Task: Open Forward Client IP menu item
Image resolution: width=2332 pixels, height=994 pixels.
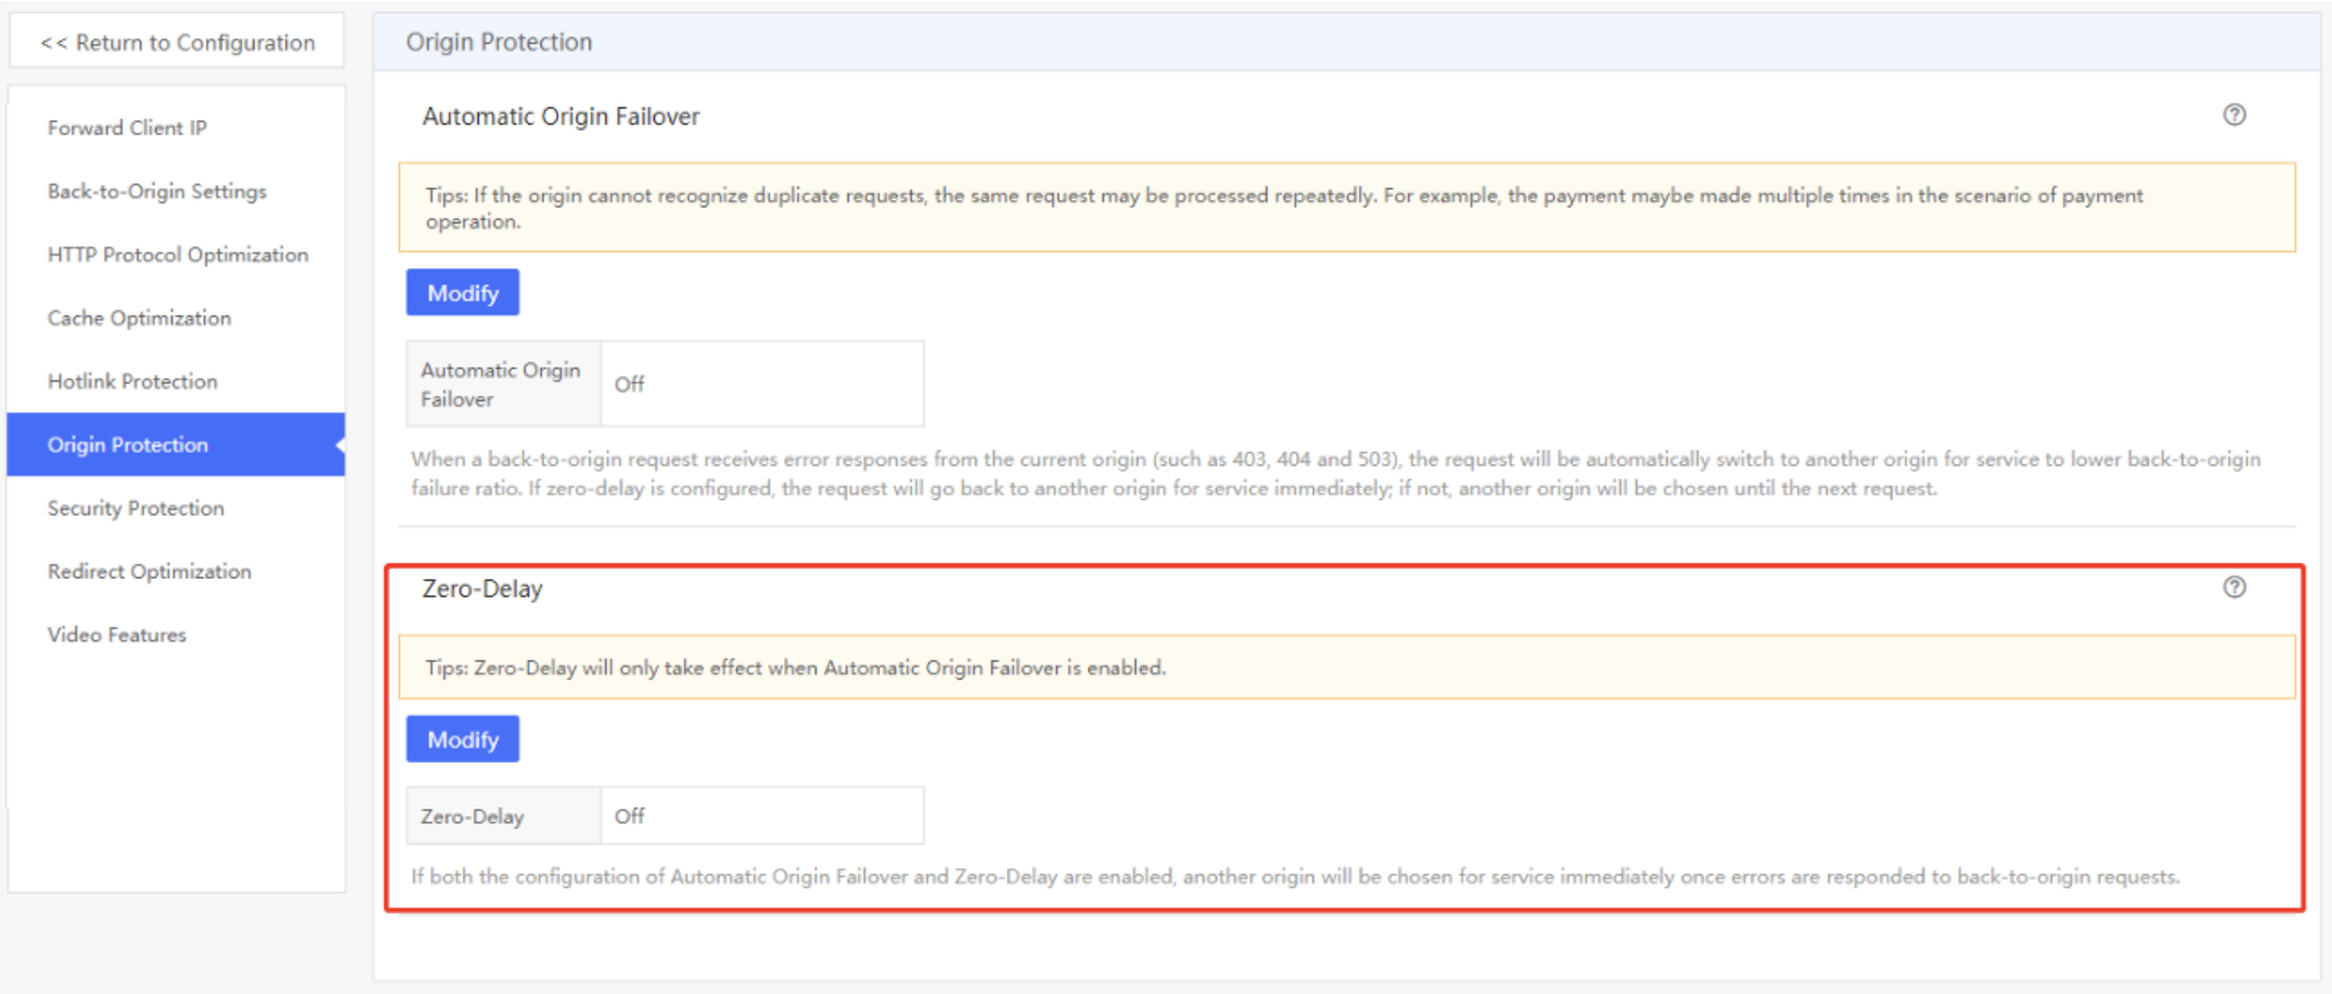Action: point(176,128)
